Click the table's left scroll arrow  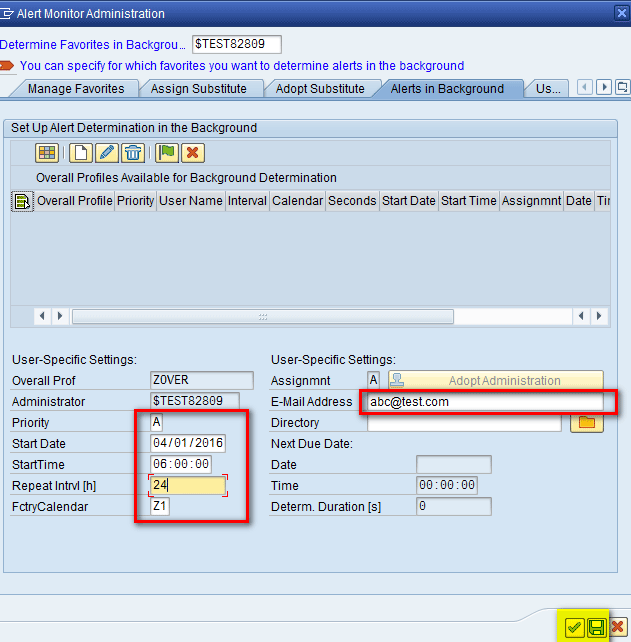(x=42, y=316)
